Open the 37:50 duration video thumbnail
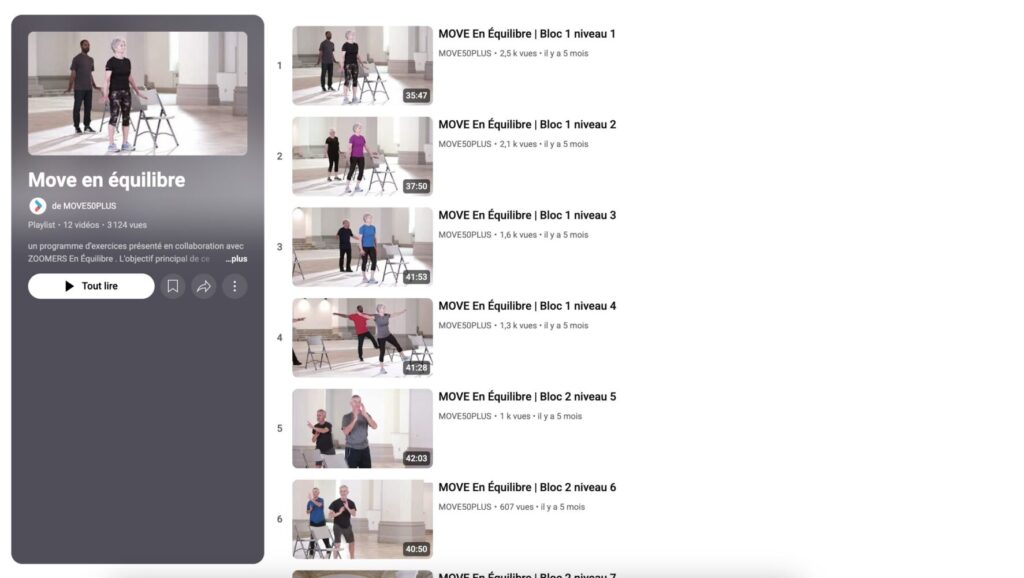Viewport: 1024px width, 578px height. click(x=362, y=156)
